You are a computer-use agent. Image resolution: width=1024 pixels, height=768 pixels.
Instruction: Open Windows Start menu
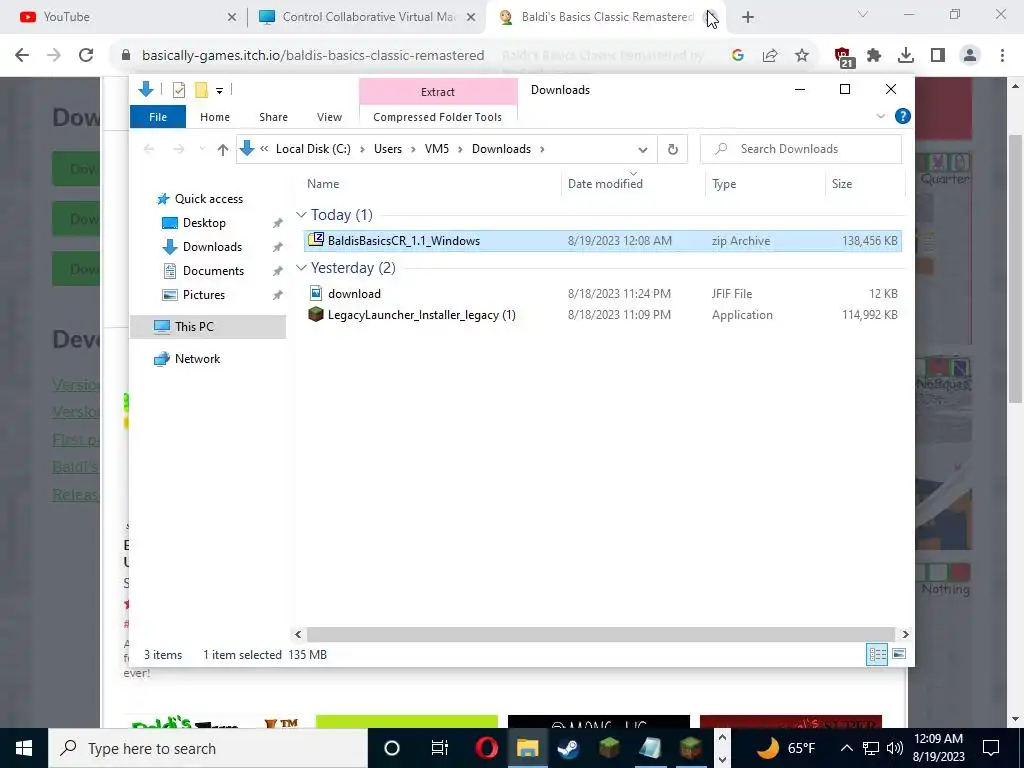[24, 748]
